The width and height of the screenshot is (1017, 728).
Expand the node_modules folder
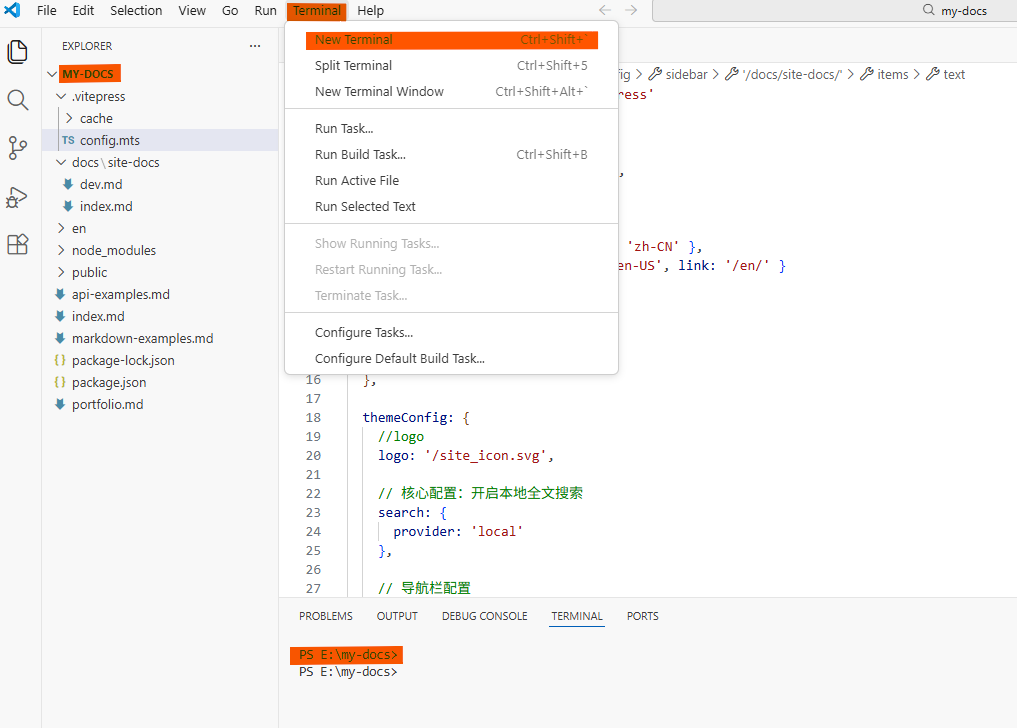(x=113, y=250)
